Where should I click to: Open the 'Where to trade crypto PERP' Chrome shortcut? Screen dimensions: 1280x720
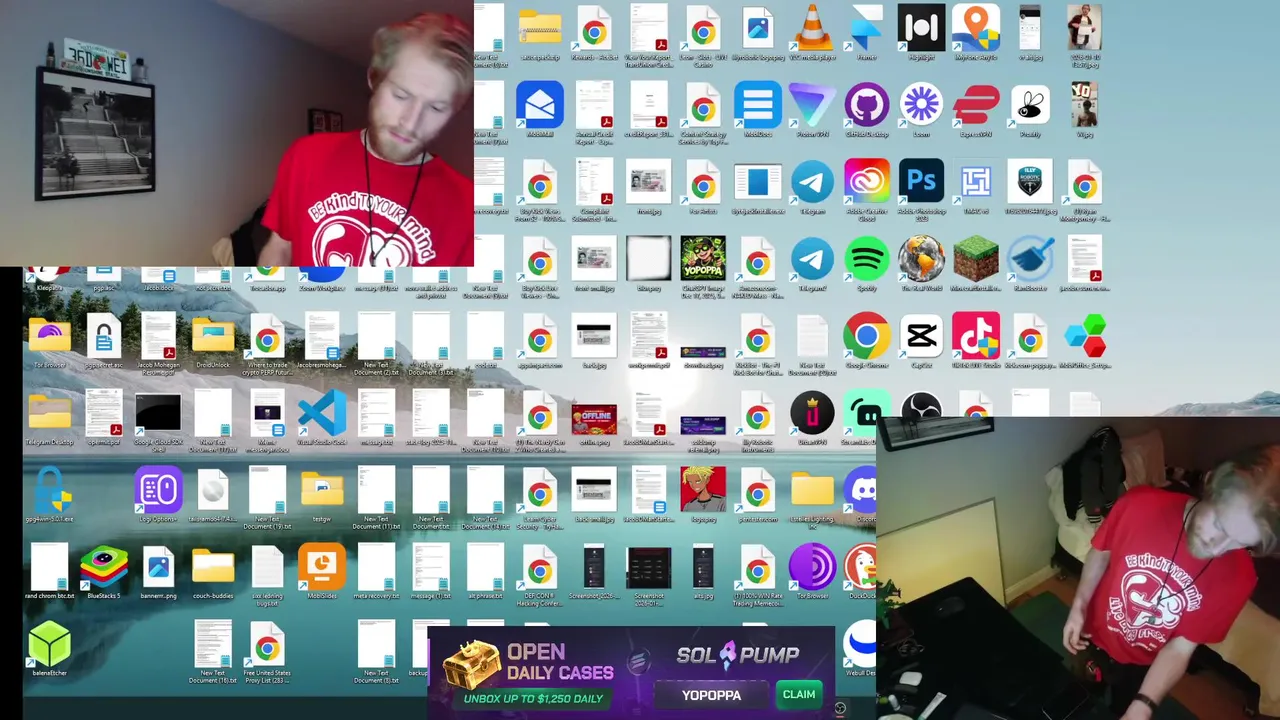[x=267, y=337]
